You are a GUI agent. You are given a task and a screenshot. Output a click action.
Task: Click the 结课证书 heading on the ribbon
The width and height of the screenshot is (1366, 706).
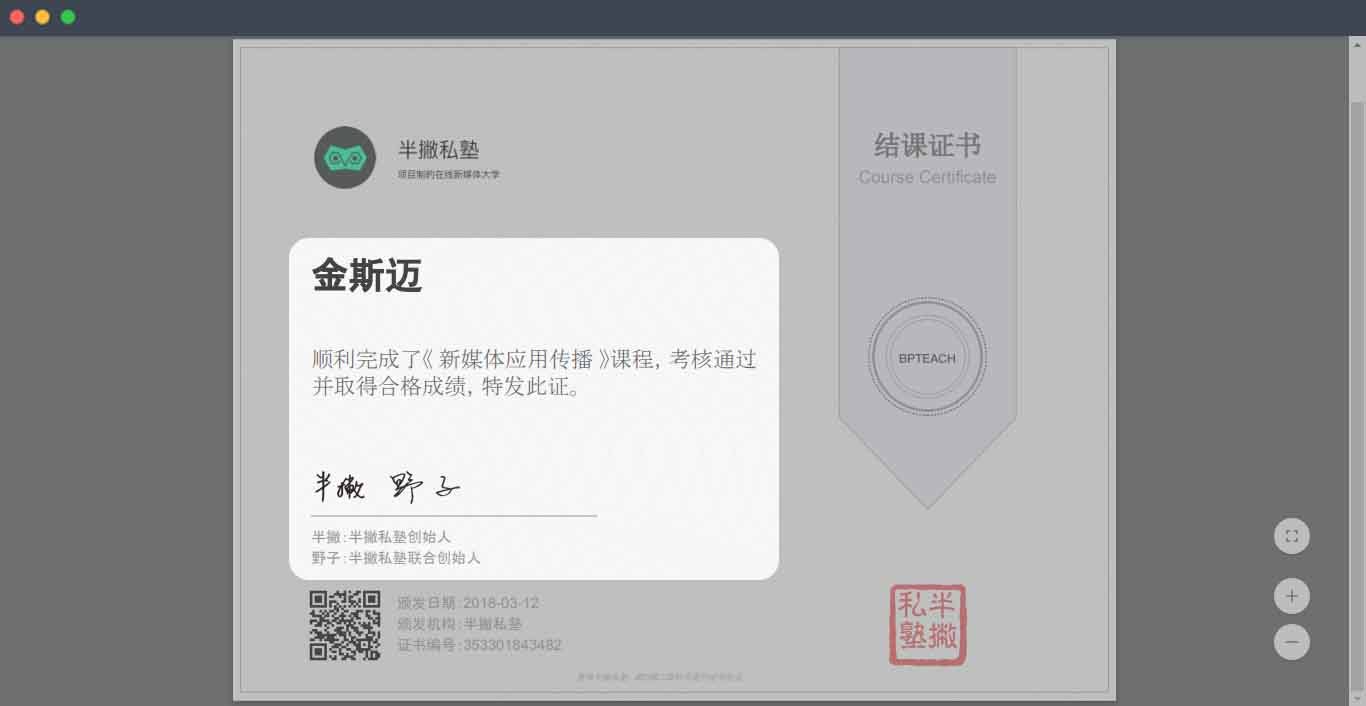[x=927, y=146]
